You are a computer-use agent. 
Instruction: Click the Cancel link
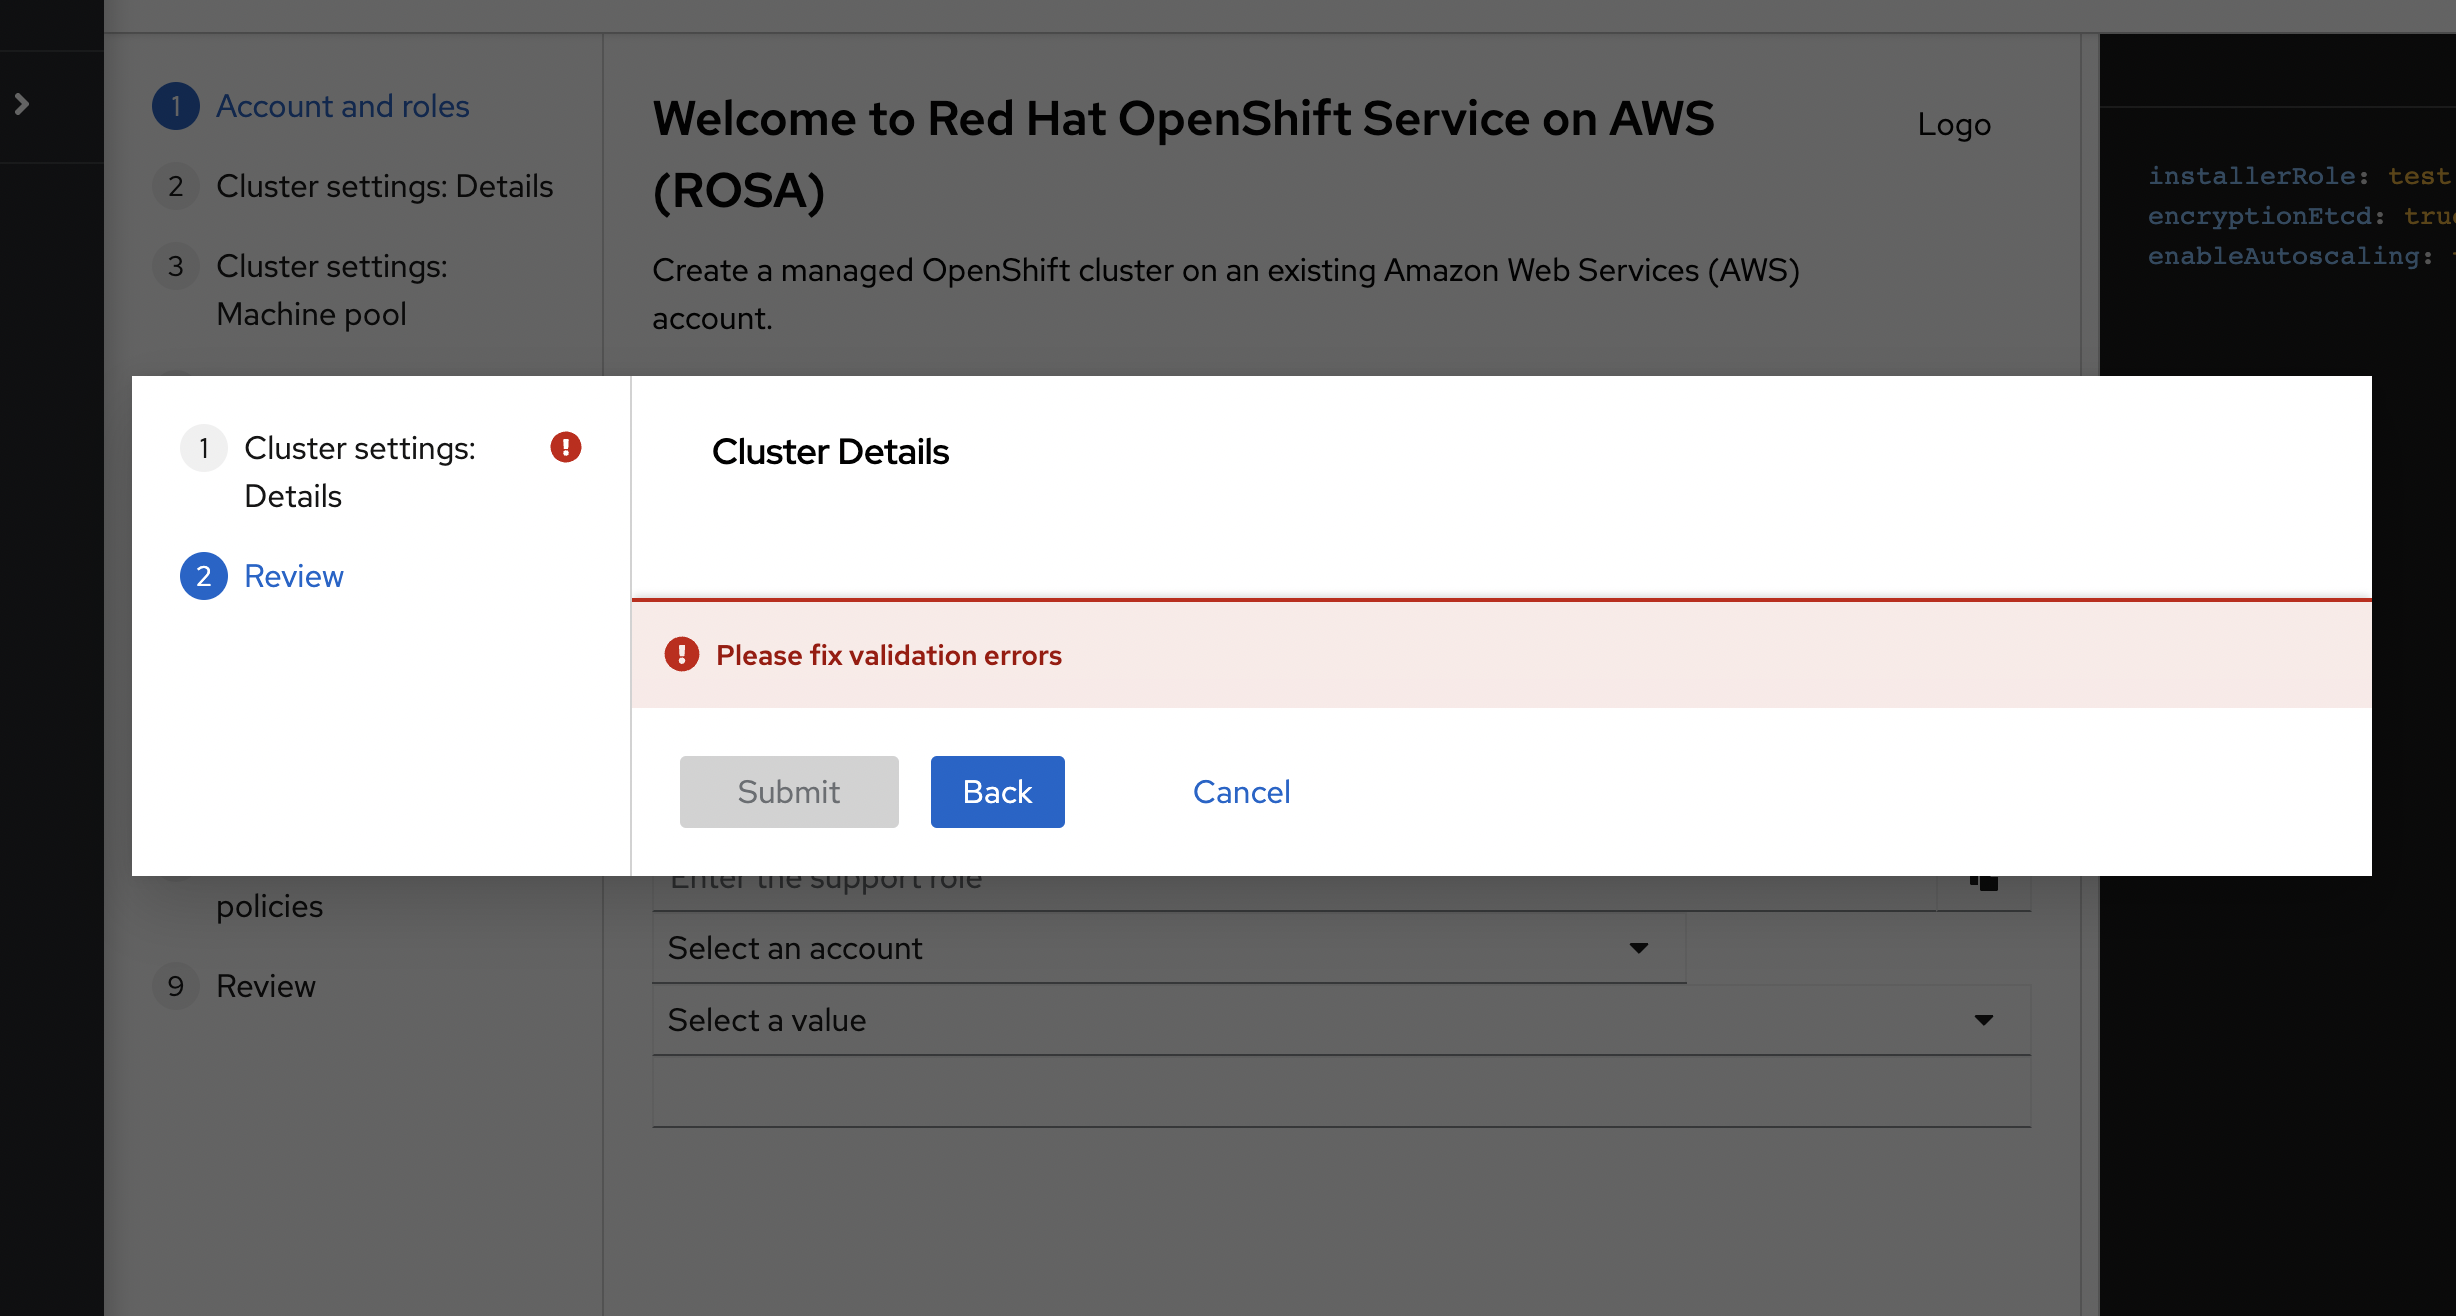click(1241, 792)
